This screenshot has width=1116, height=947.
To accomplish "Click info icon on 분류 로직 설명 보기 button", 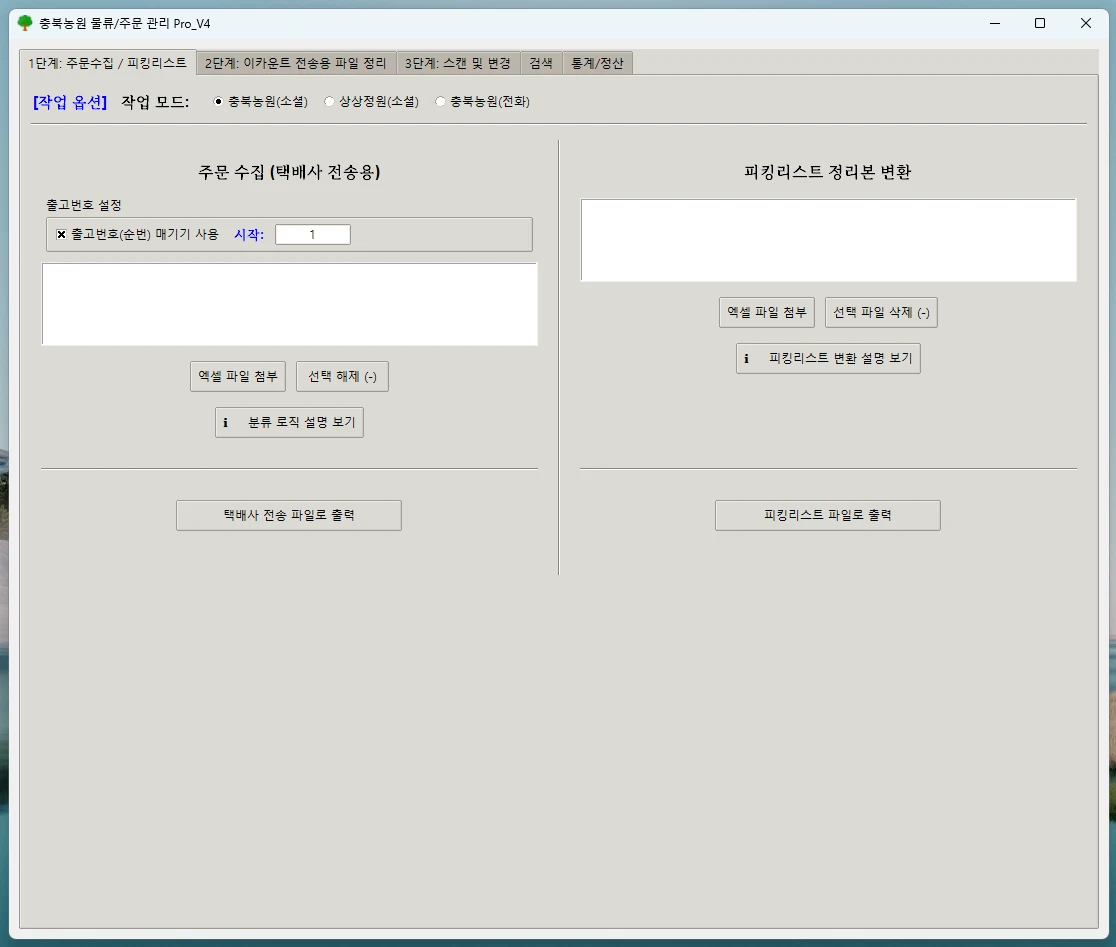I will pyautogui.click(x=226, y=423).
